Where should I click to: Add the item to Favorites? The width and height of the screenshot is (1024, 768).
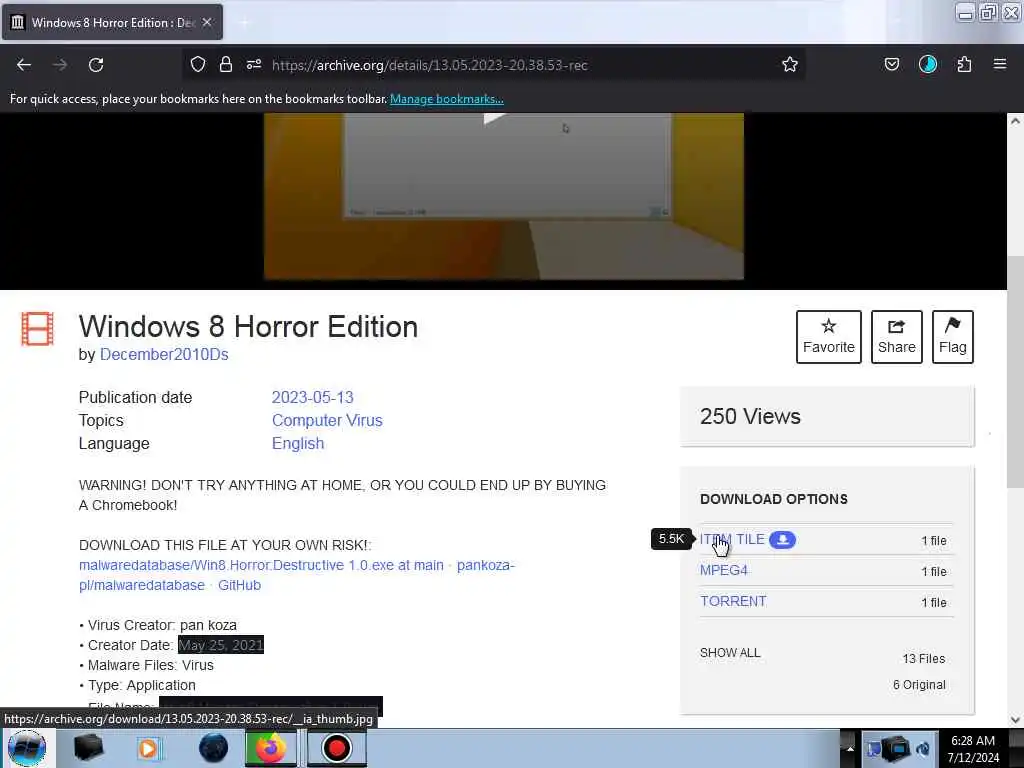pyautogui.click(x=828, y=337)
